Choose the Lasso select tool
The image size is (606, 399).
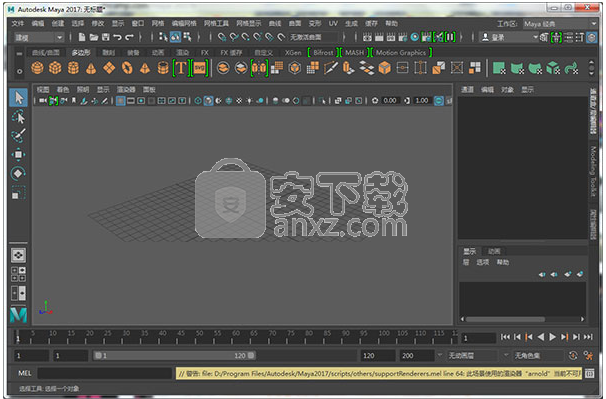tap(19, 117)
